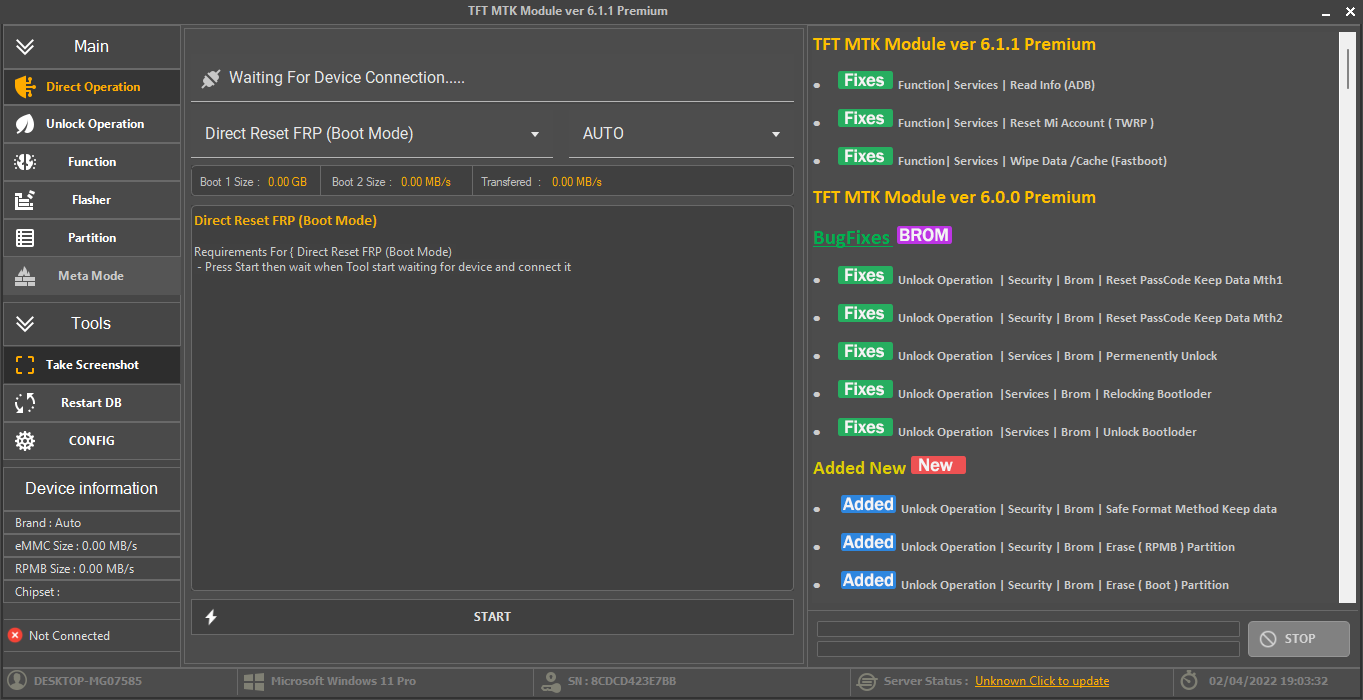Click the Function icon

(25, 162)
